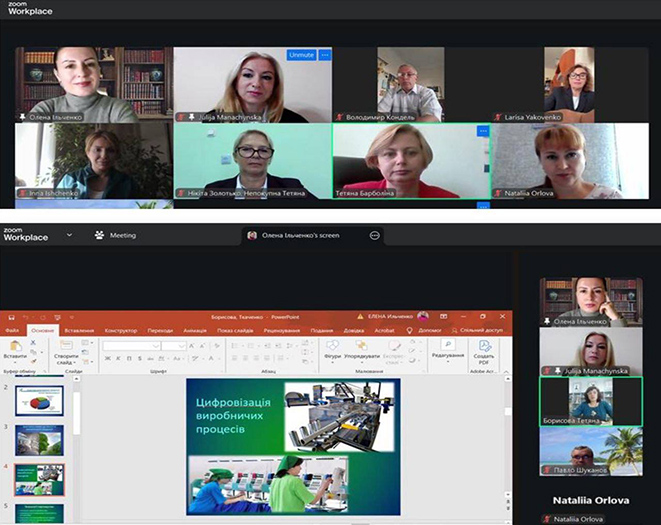Select slide 3 thumbnail in slide panel

(x=39, y=440)
